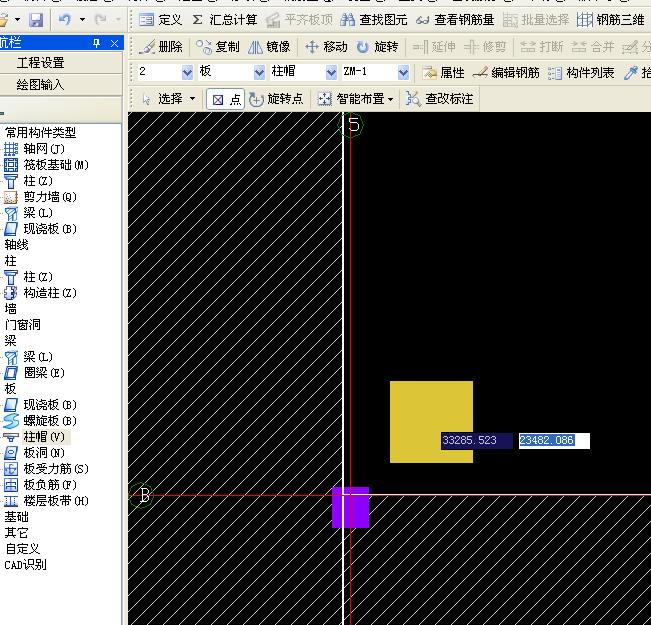Open the ZM-1 component name dropdown
This screenshot has width=651, height=625.
click(x=403, y=72)
